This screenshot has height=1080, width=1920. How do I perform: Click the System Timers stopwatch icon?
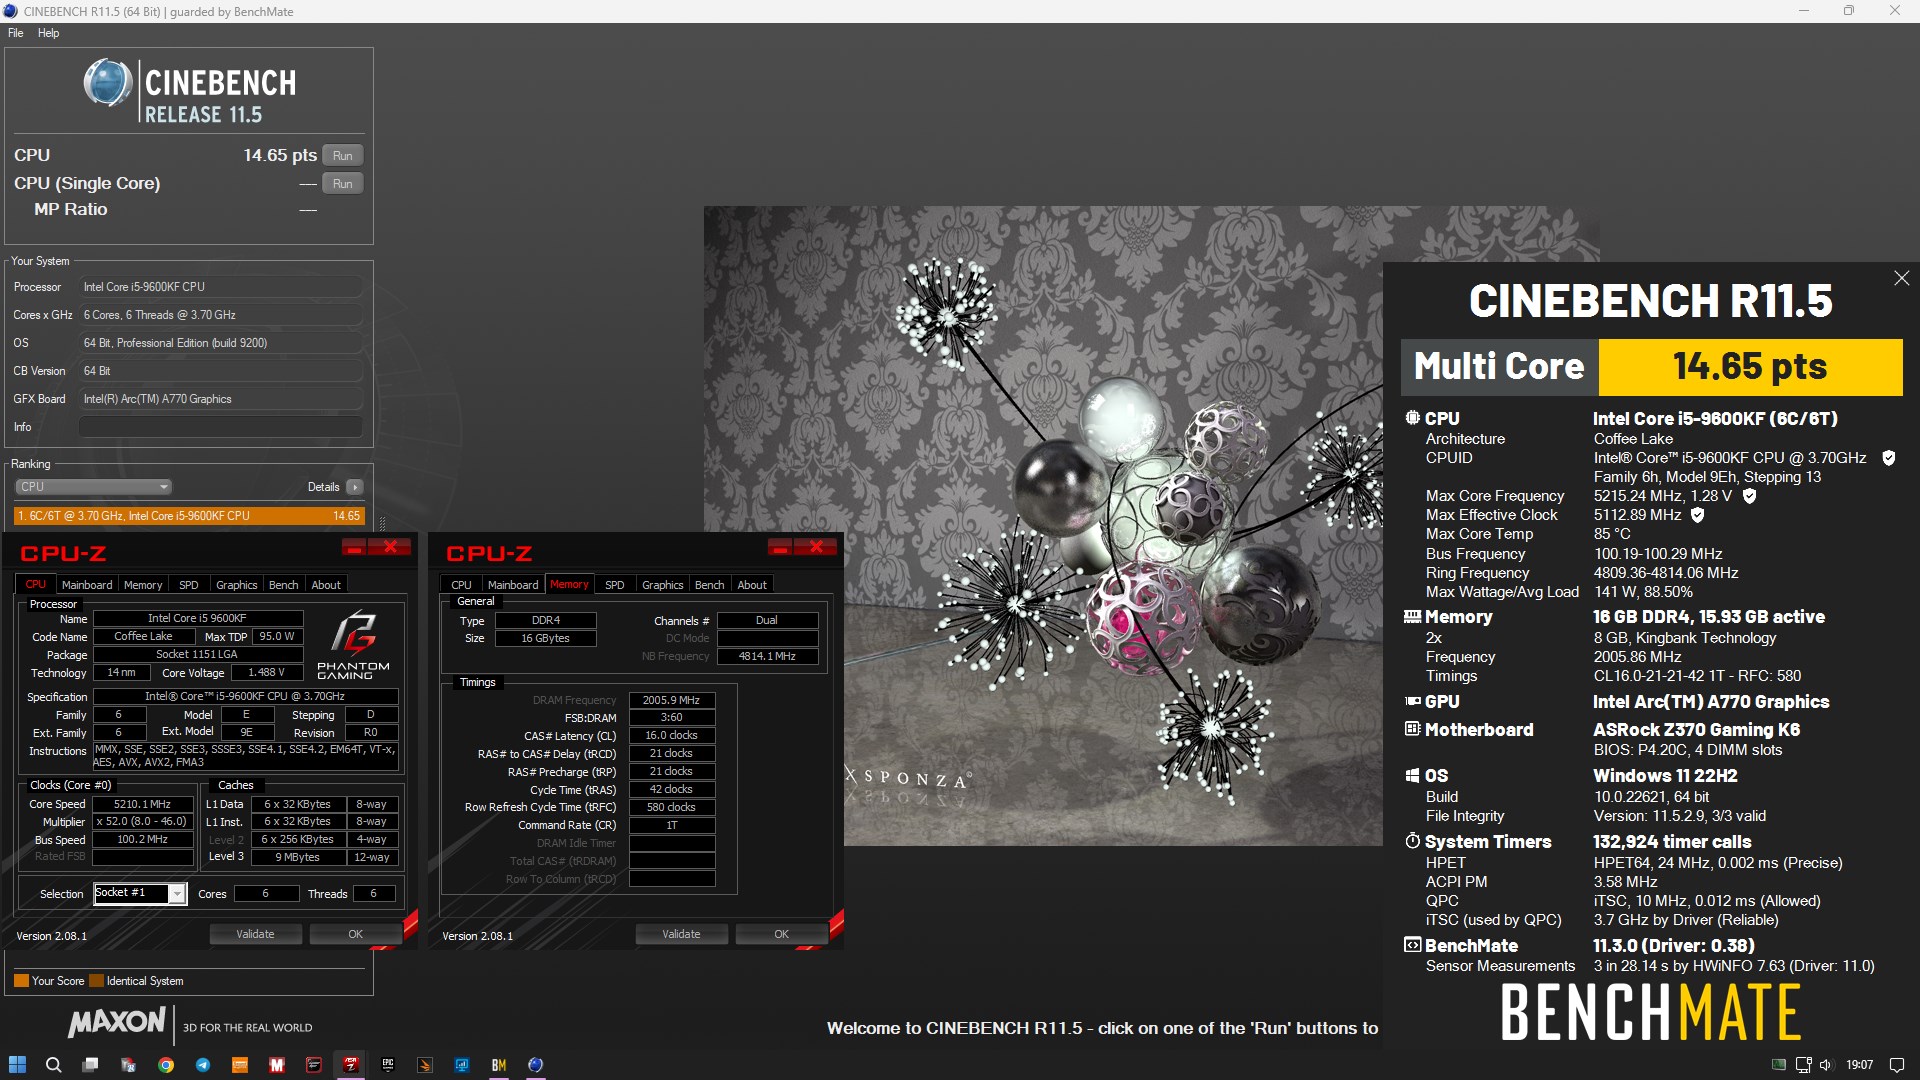pyautogui.click(x=1412, y=841)
